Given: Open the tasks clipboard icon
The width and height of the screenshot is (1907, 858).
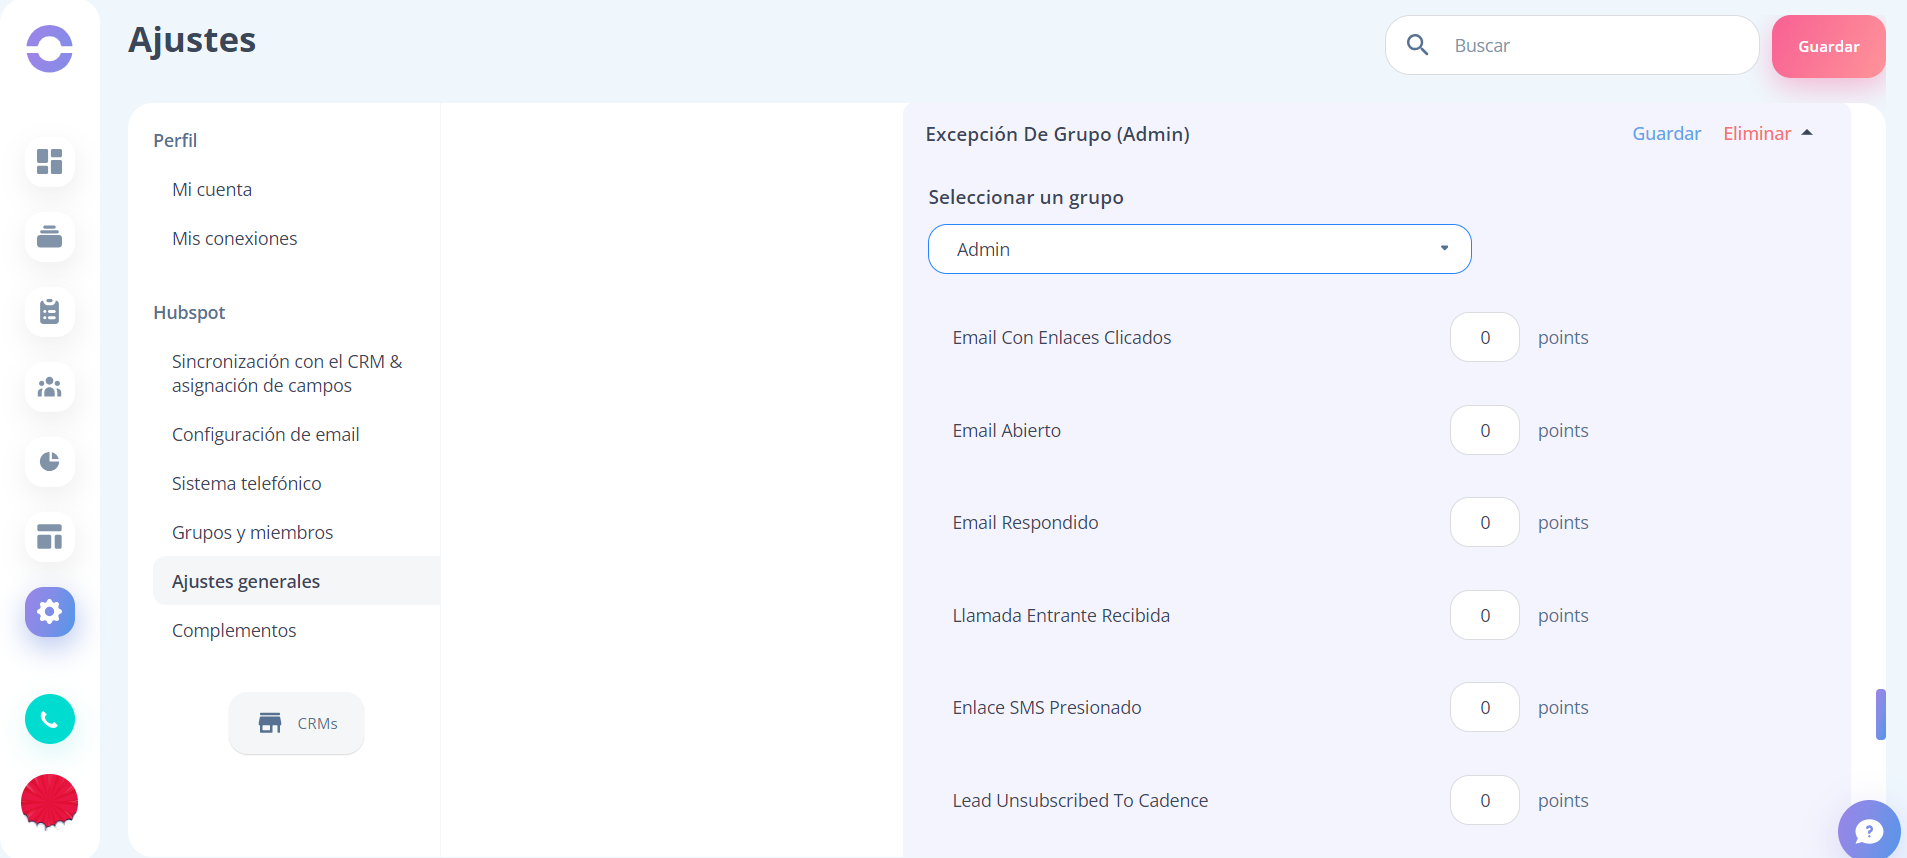Looking at the screenshot, I should pos(49,312).
